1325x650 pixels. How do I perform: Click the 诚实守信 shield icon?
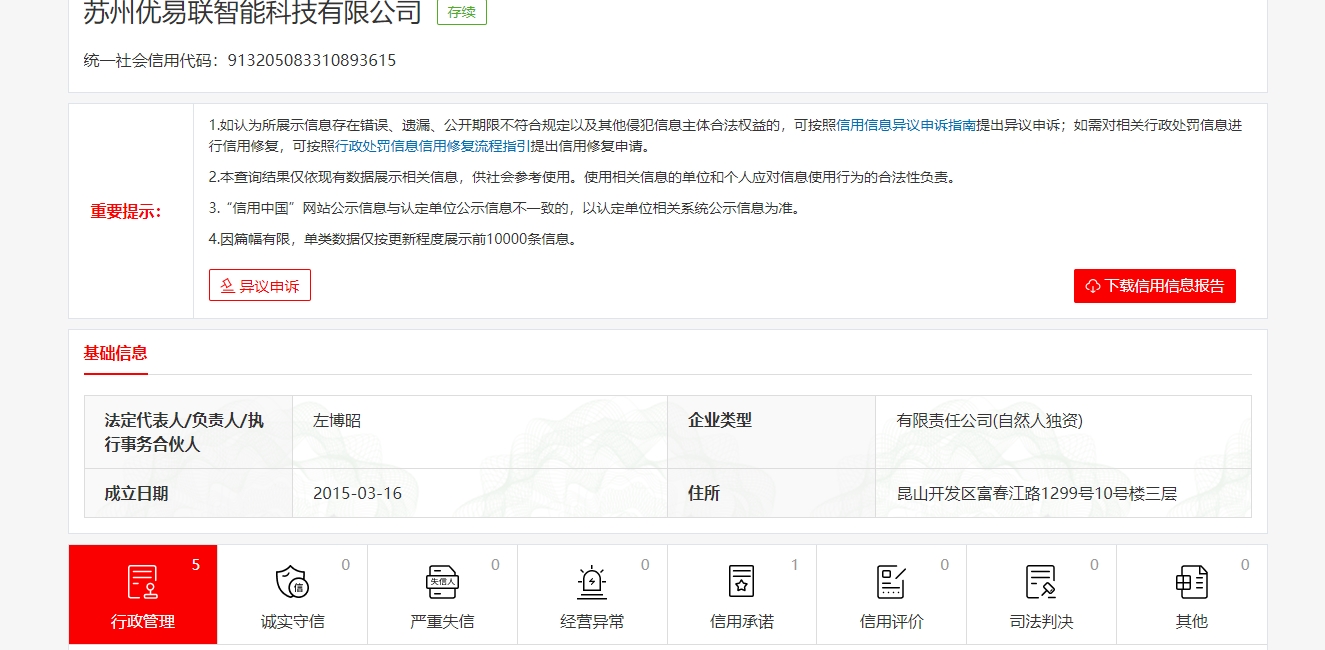click(x=292, y=581)
